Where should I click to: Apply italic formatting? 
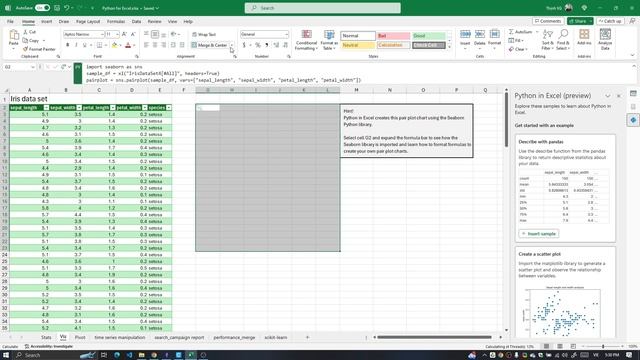click(76, 45)
